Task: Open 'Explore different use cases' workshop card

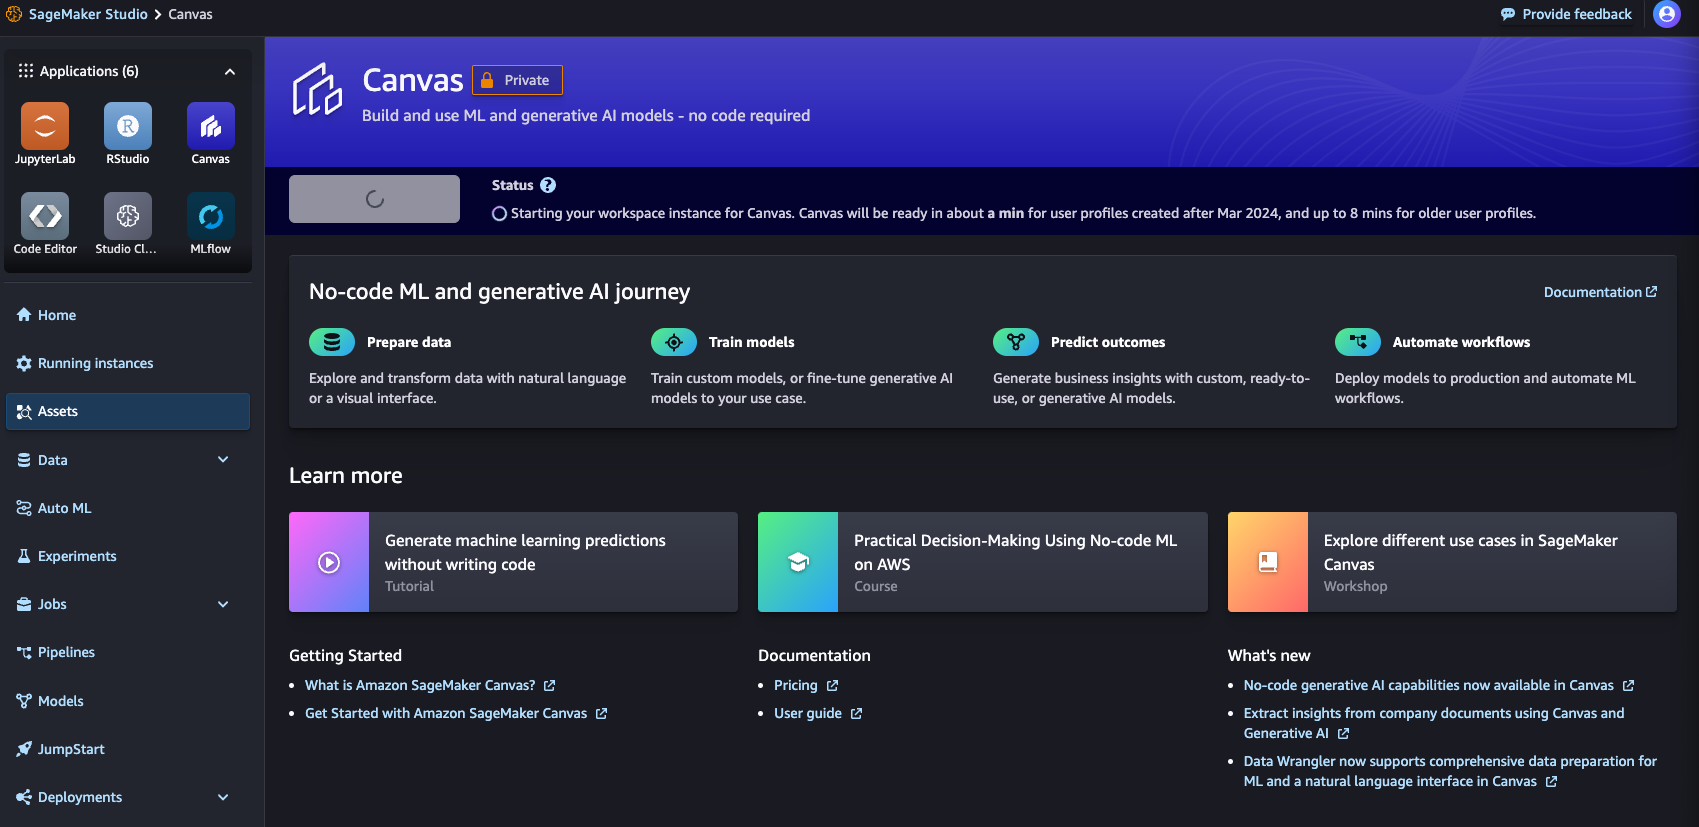Action: pyautogui.click(x=1452, y=562)
